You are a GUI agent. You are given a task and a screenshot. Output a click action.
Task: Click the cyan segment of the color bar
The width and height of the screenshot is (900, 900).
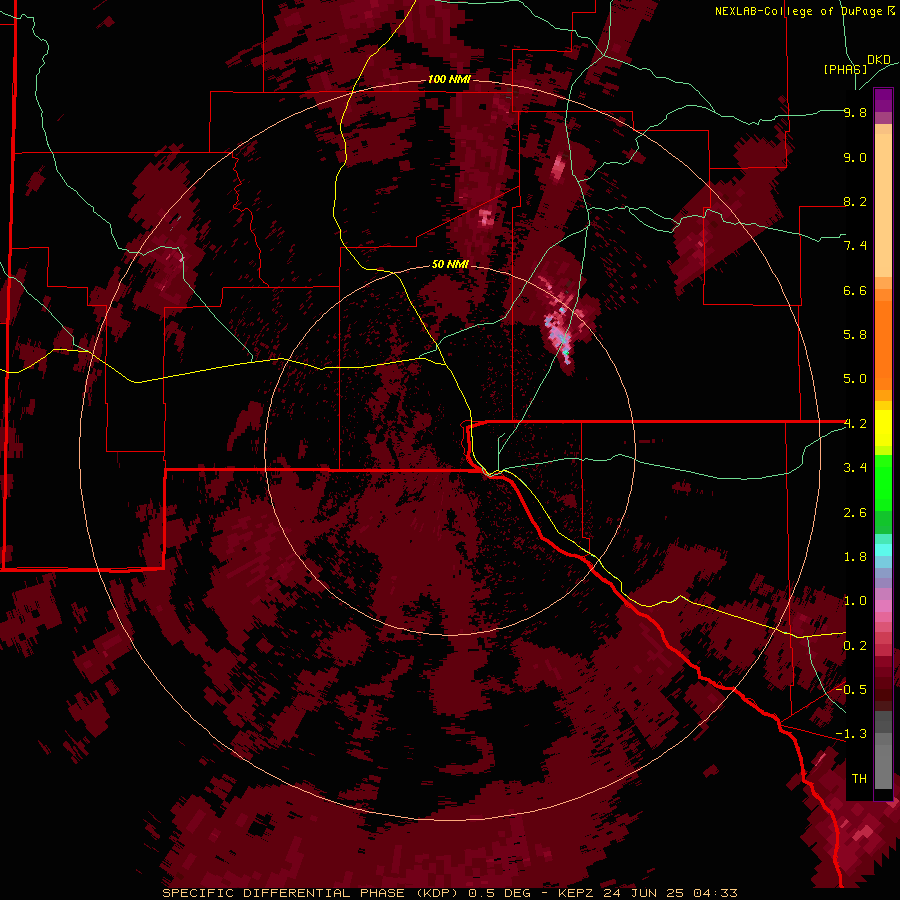point(883,550)
